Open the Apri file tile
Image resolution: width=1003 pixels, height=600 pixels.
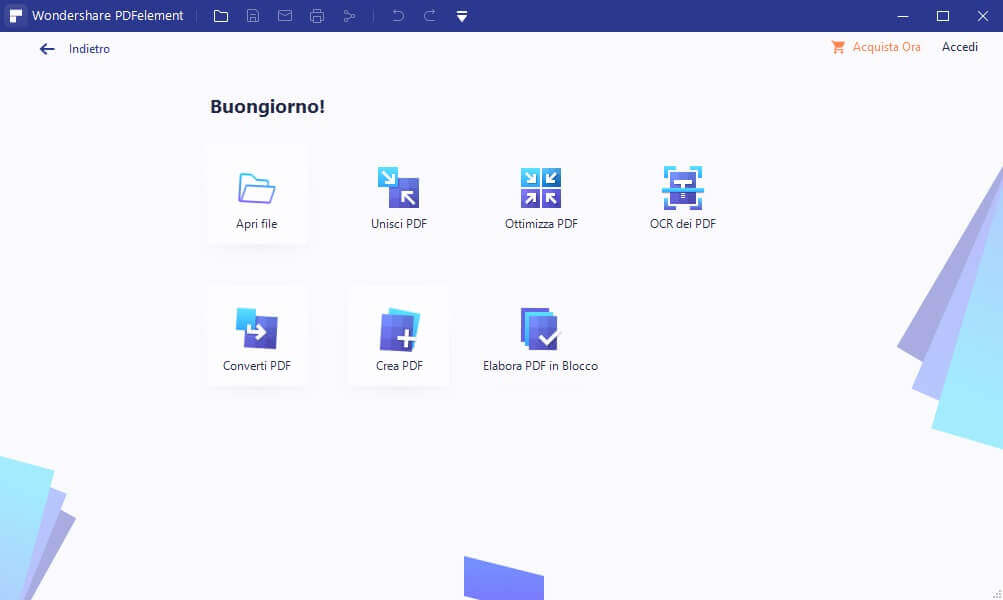coord(256,195)
